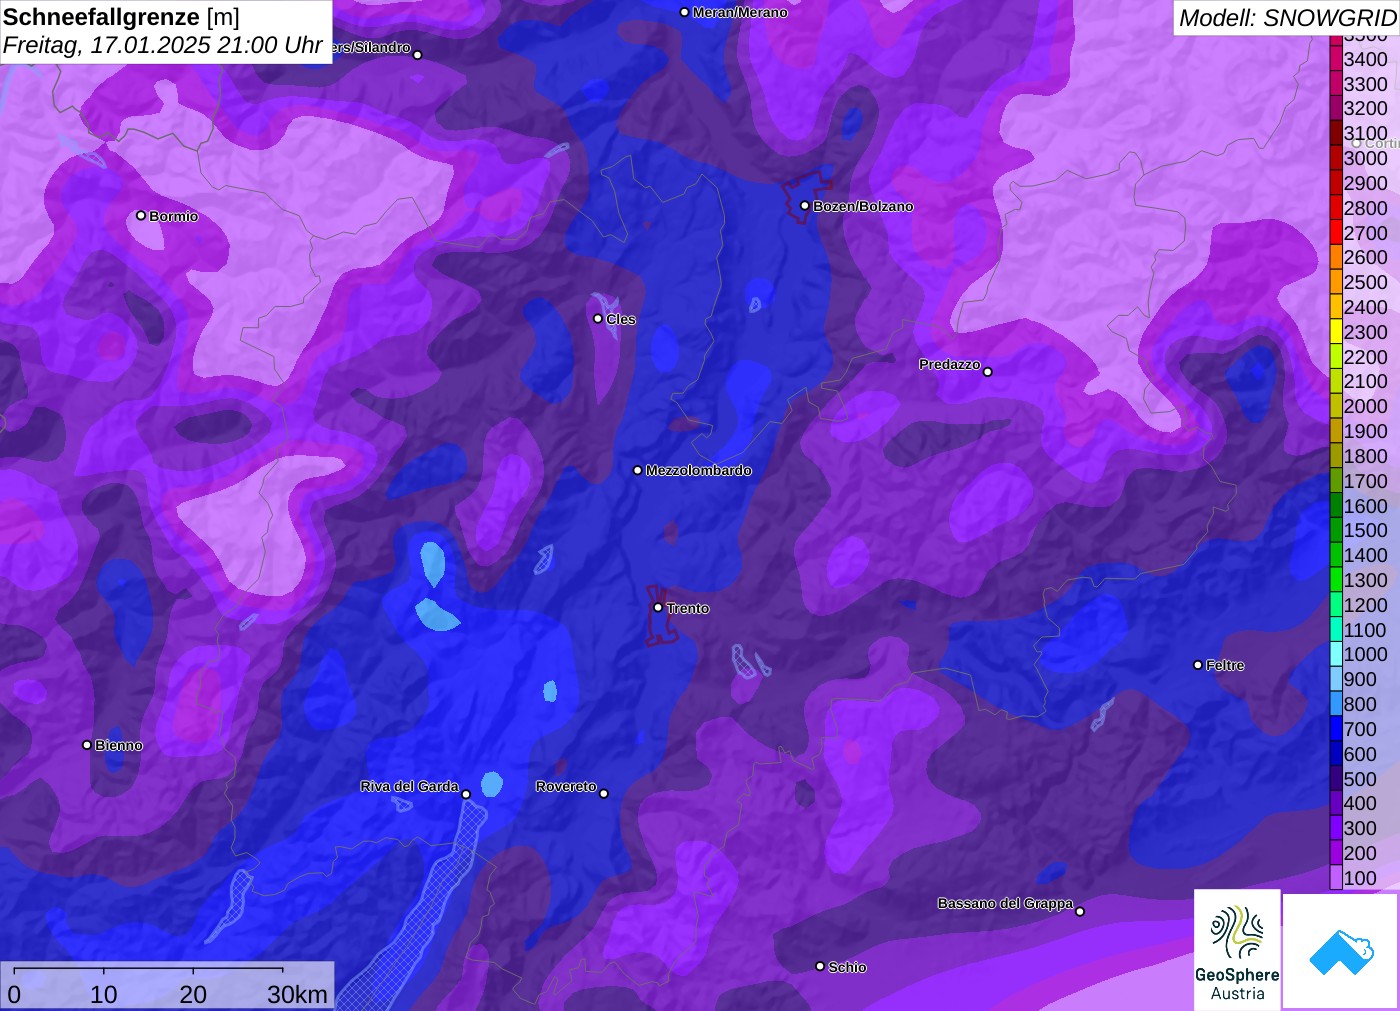The height and width of the screenshot is (1011, 1400).
Task: Pick the 1200 m legend color swatch
Action: [x=1336, y=605]
